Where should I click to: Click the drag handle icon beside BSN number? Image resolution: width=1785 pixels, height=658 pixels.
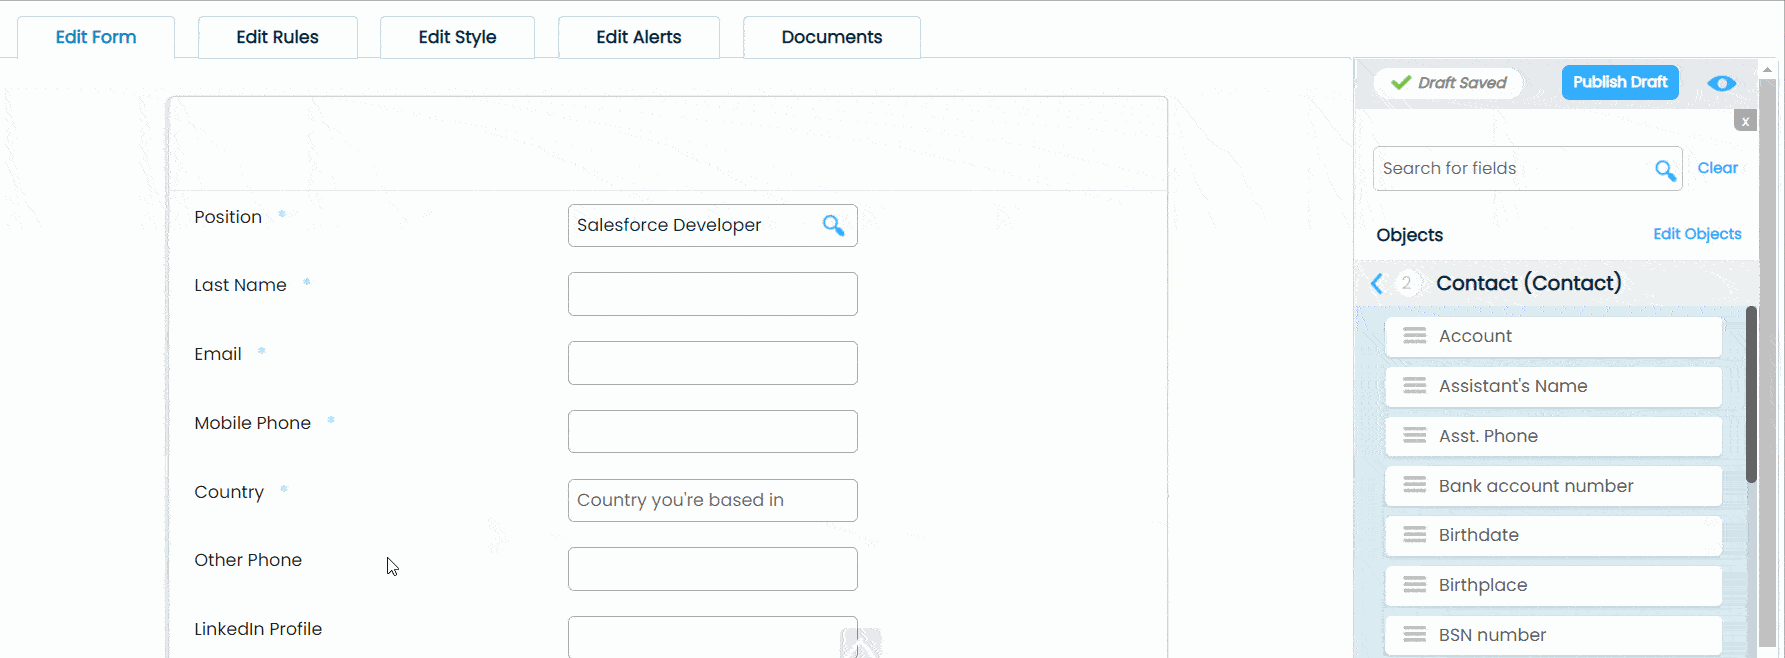[x=1414, y=635]
